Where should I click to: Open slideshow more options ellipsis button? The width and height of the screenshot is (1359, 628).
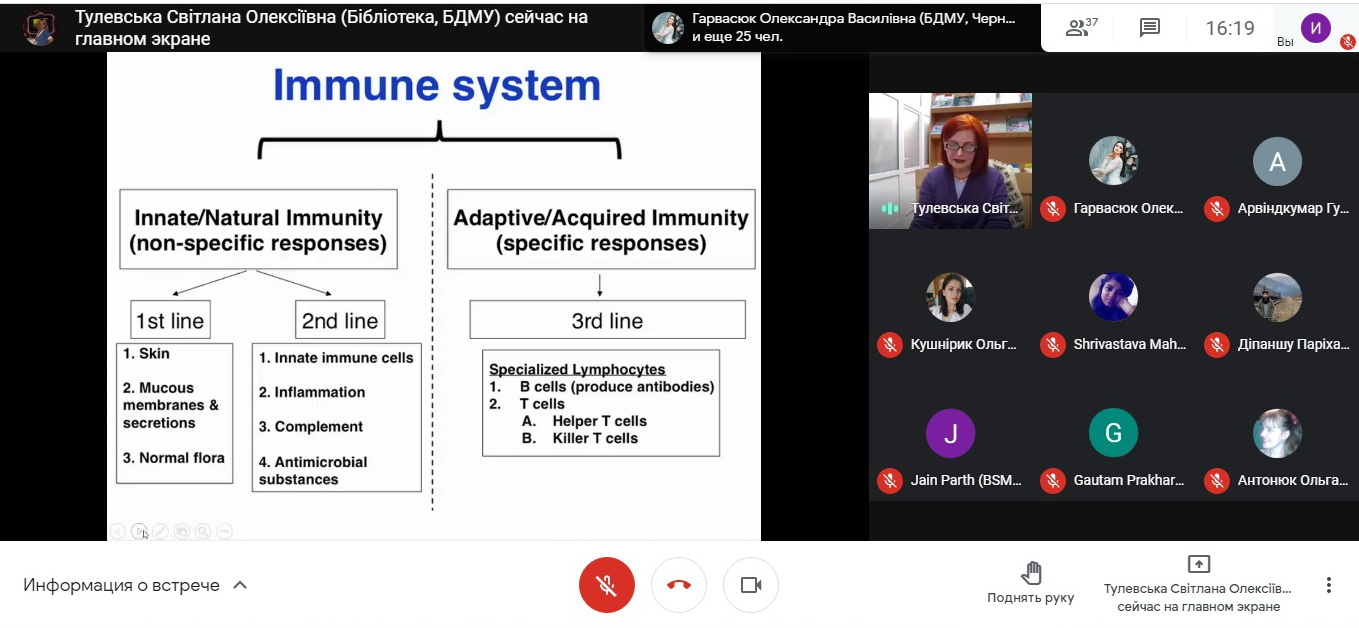(x=224, y=532)
